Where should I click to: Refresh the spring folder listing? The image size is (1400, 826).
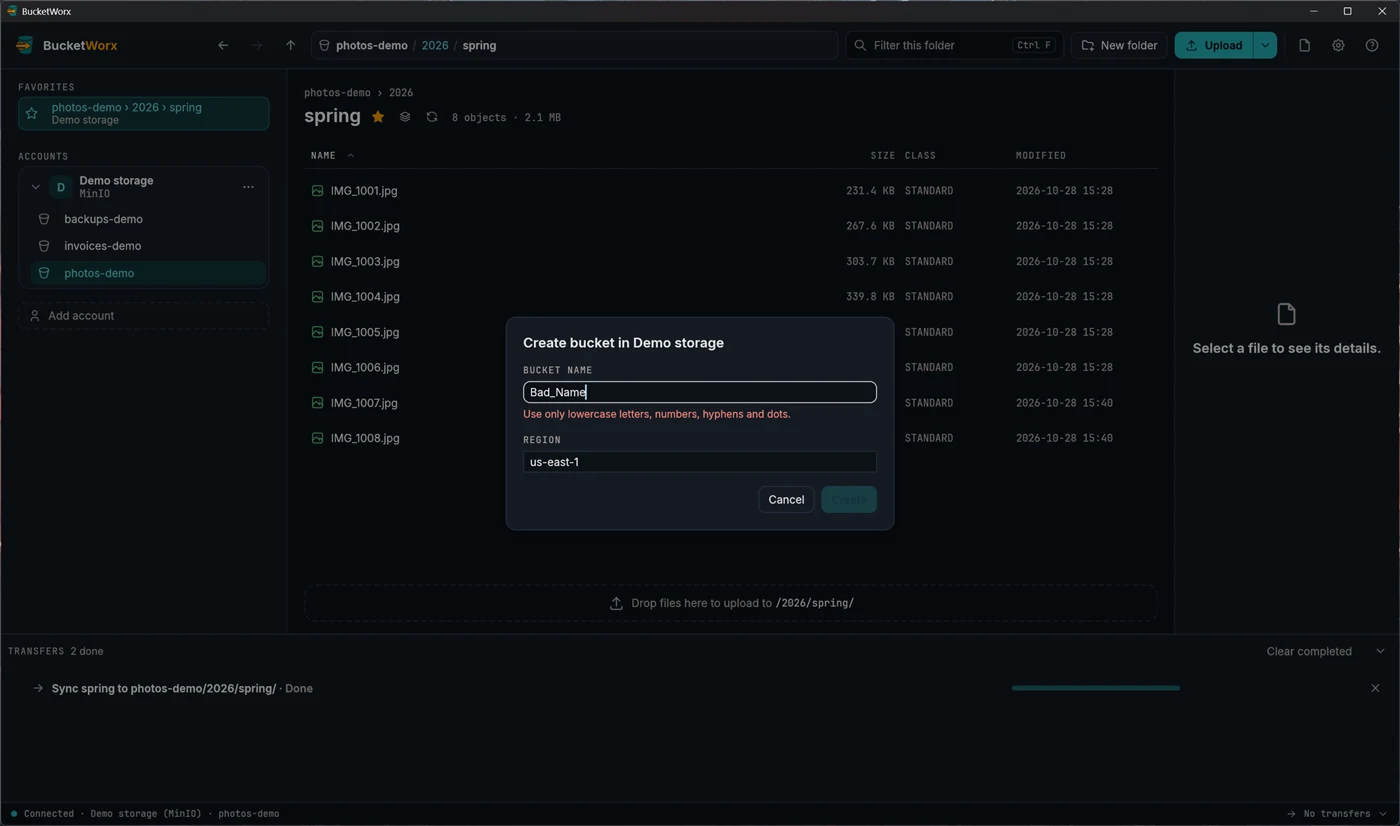pyautogui.click(x=432, y=117)
